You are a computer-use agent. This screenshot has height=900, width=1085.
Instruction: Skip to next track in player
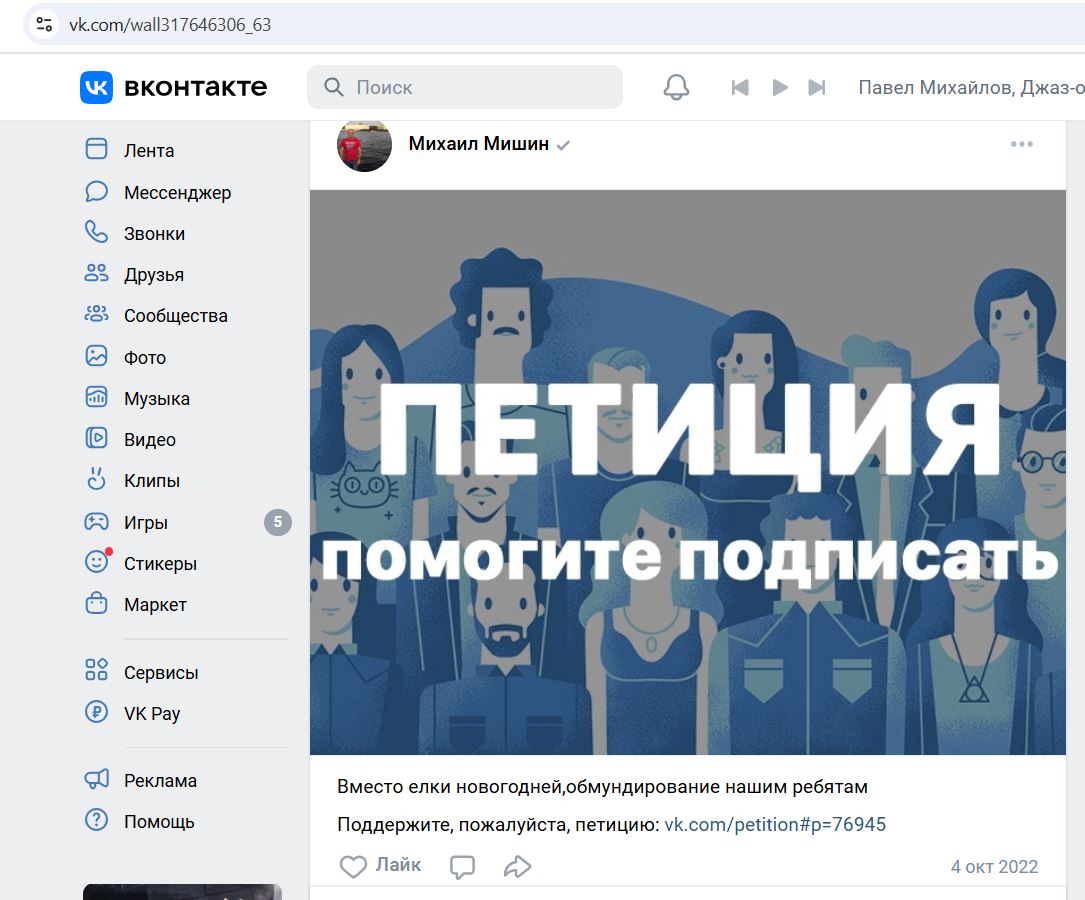[817, 87]
